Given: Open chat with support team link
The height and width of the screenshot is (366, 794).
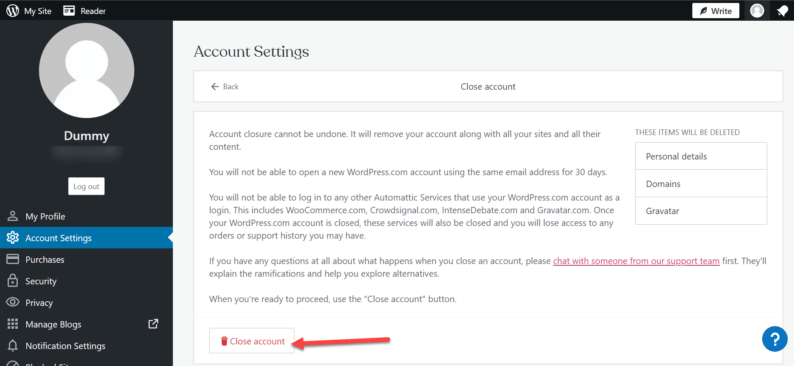Looking at the screenshot, I should coord(636,261).
